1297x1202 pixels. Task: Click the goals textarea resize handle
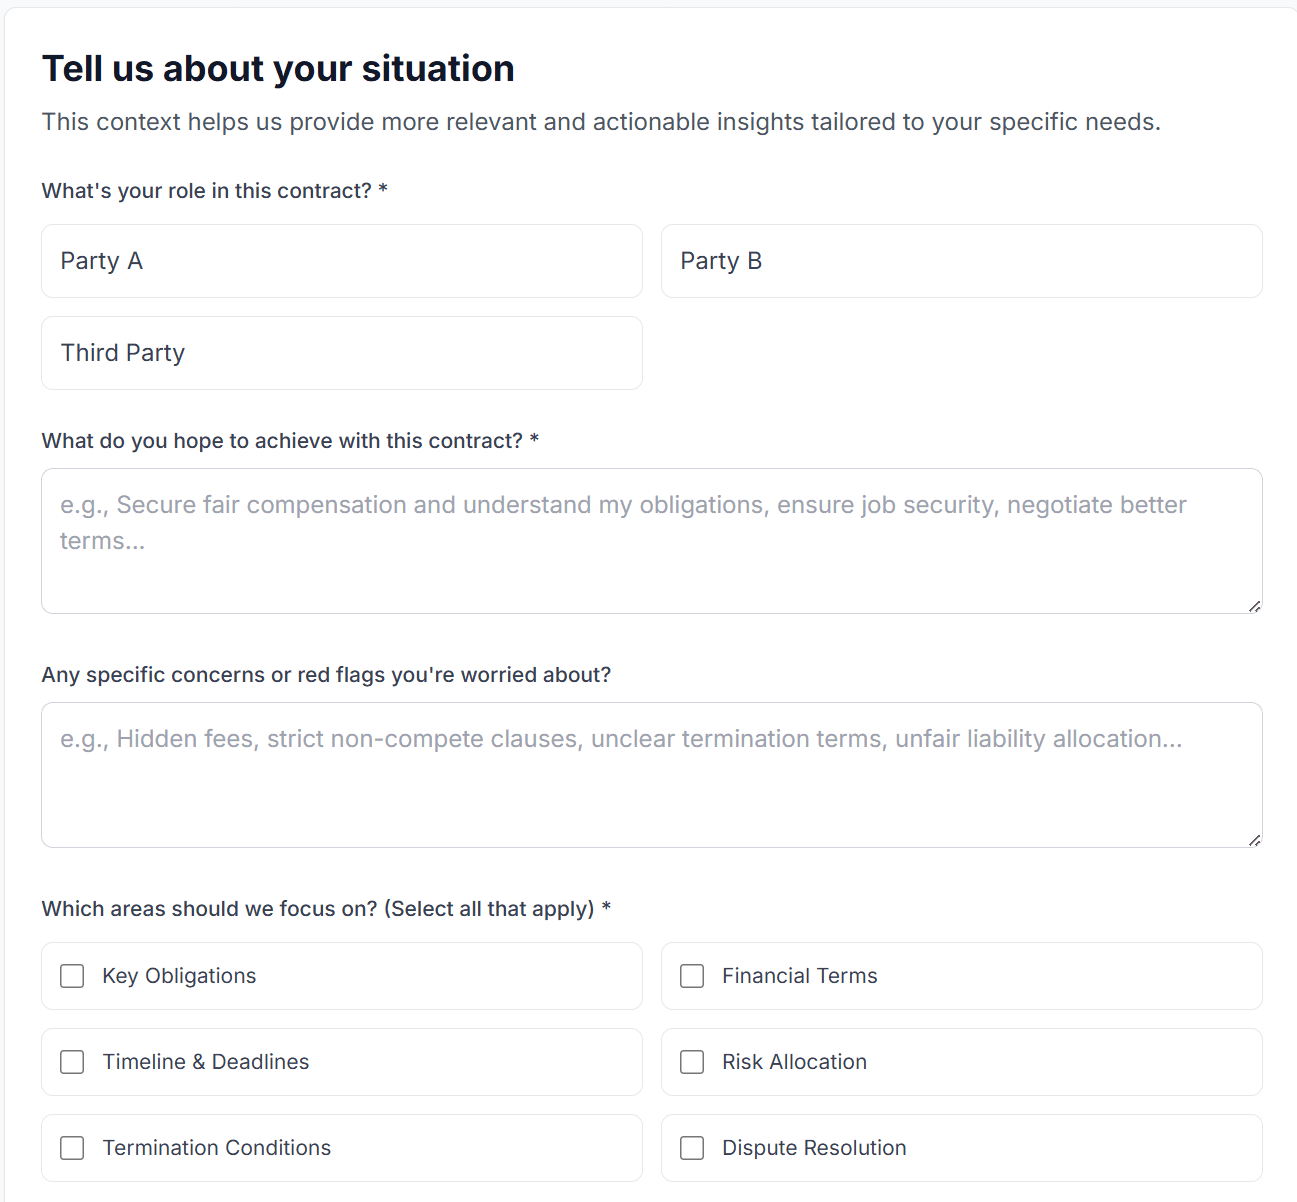click(1253, 604)
